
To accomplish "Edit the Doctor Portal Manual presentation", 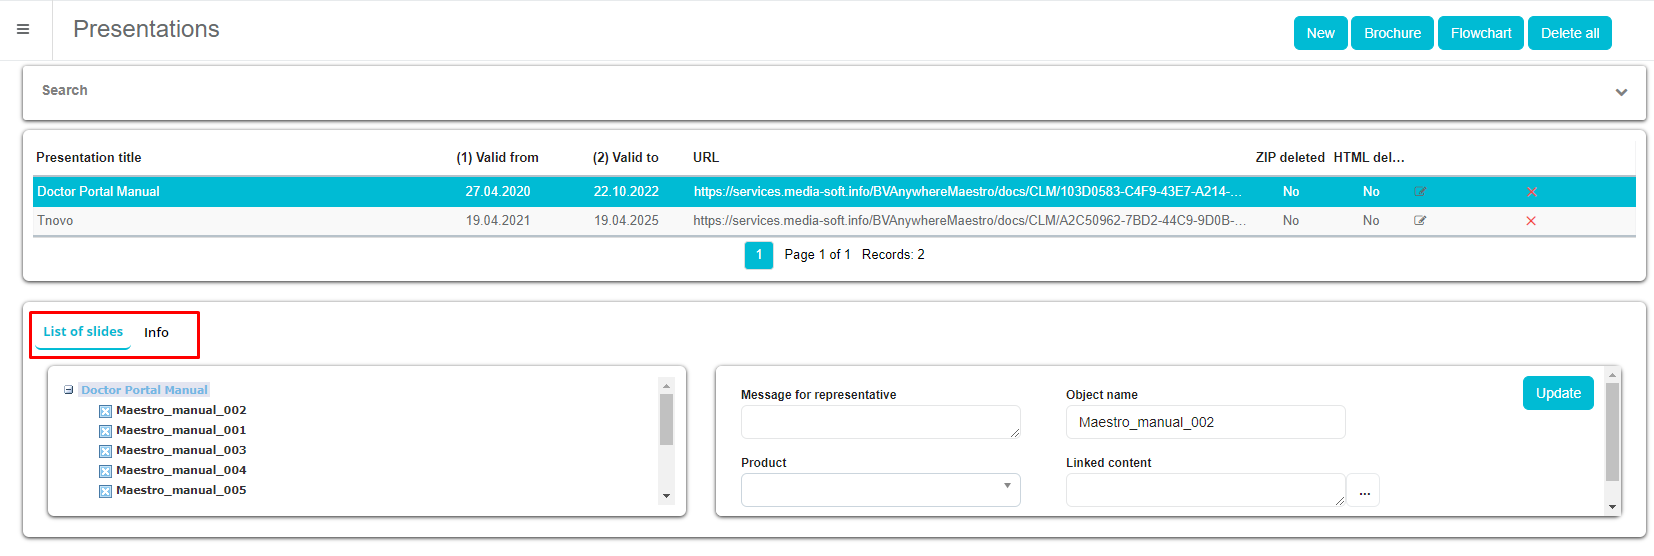I will point(1420,192).
